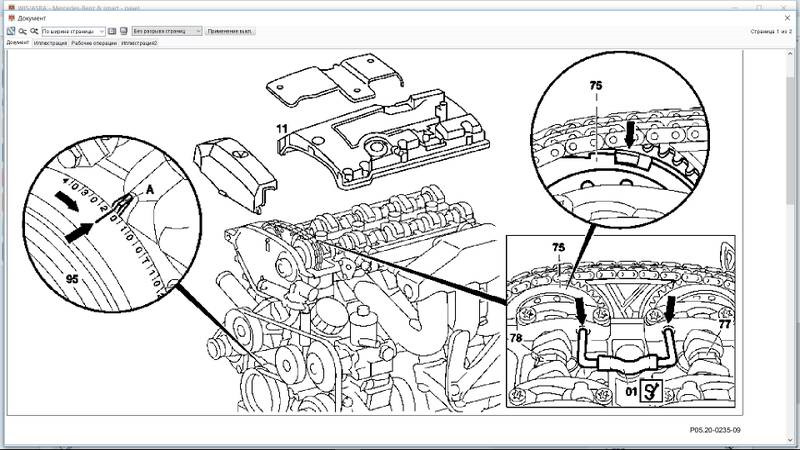
Task: Click the scrollbar down arrow
Action: point(790,440)
